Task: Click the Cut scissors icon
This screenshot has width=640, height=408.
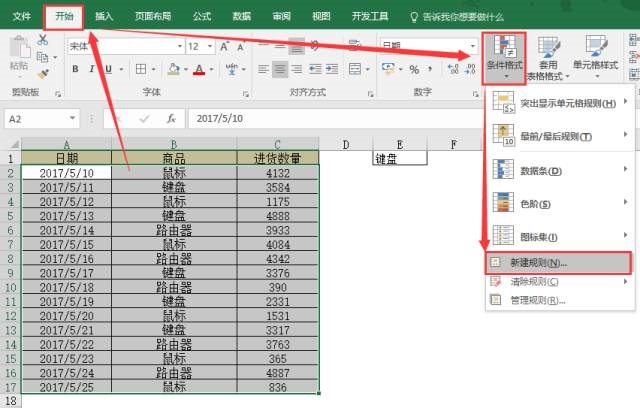Action: coord(43,40)
